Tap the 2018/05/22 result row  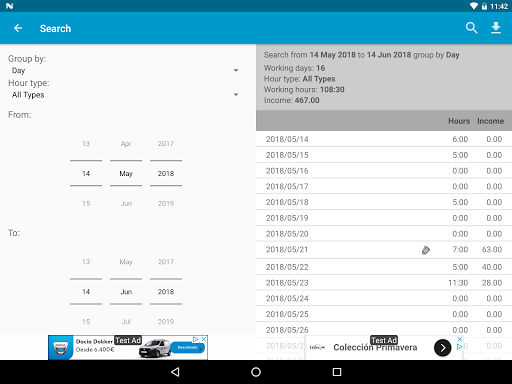click(x=384, y=267)
